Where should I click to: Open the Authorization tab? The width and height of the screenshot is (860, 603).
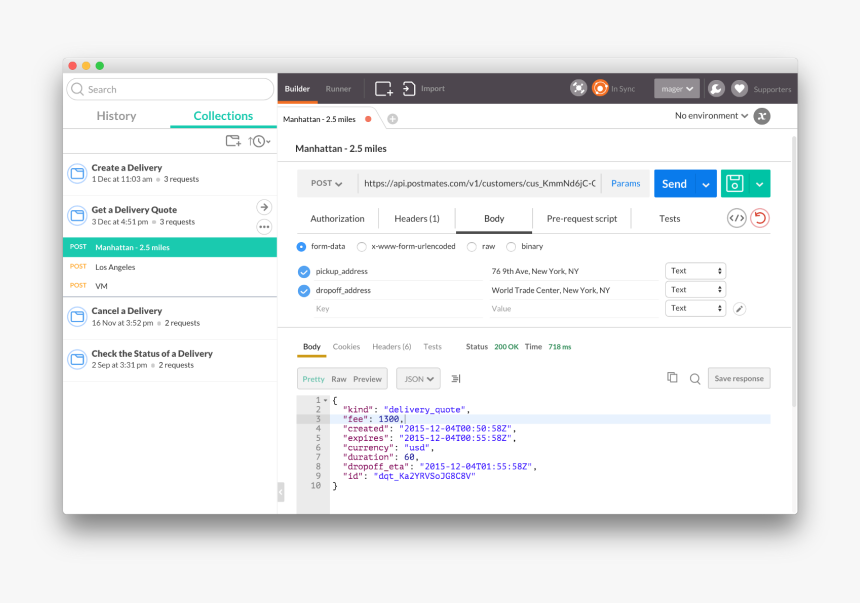tap(337, 218)
